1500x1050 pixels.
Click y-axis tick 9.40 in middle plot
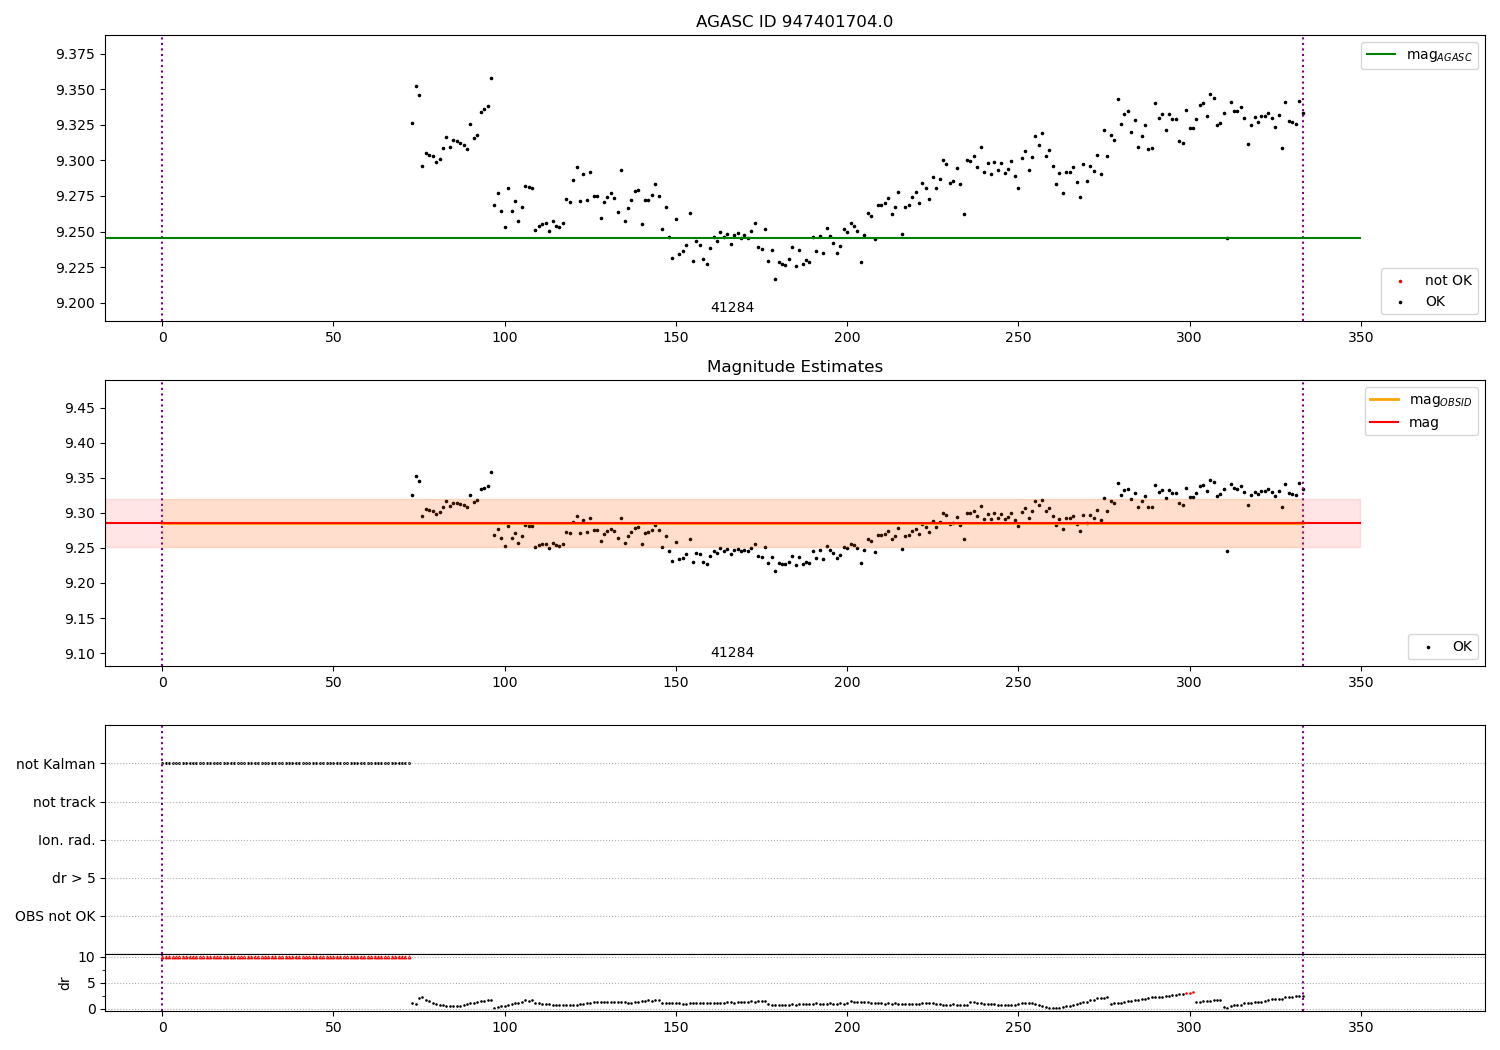(x=80, y=443)
